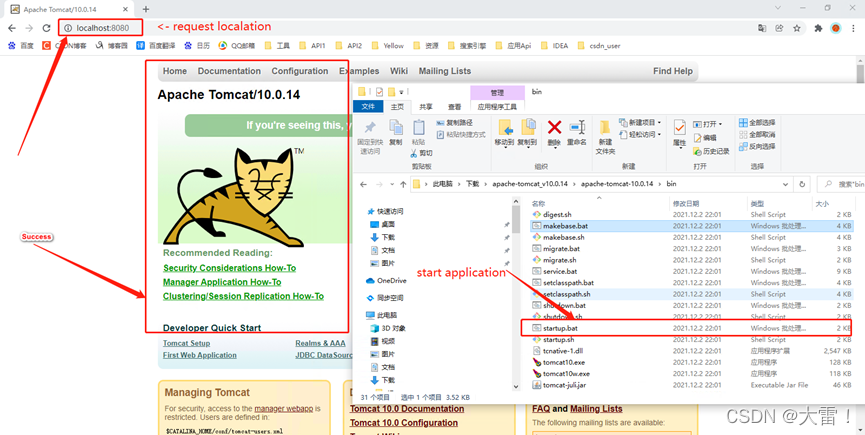Click Explorer up-directory arrow

coord(403,184)
